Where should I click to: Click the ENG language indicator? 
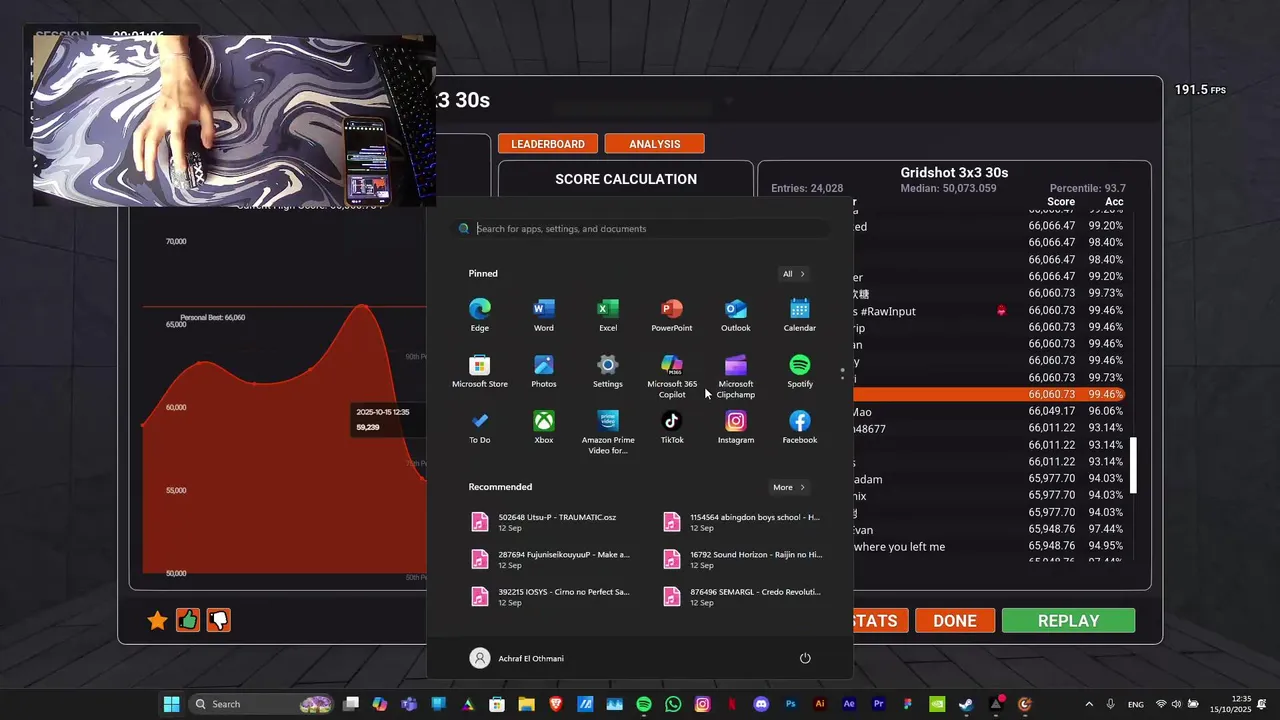(x=1135, y=704)
